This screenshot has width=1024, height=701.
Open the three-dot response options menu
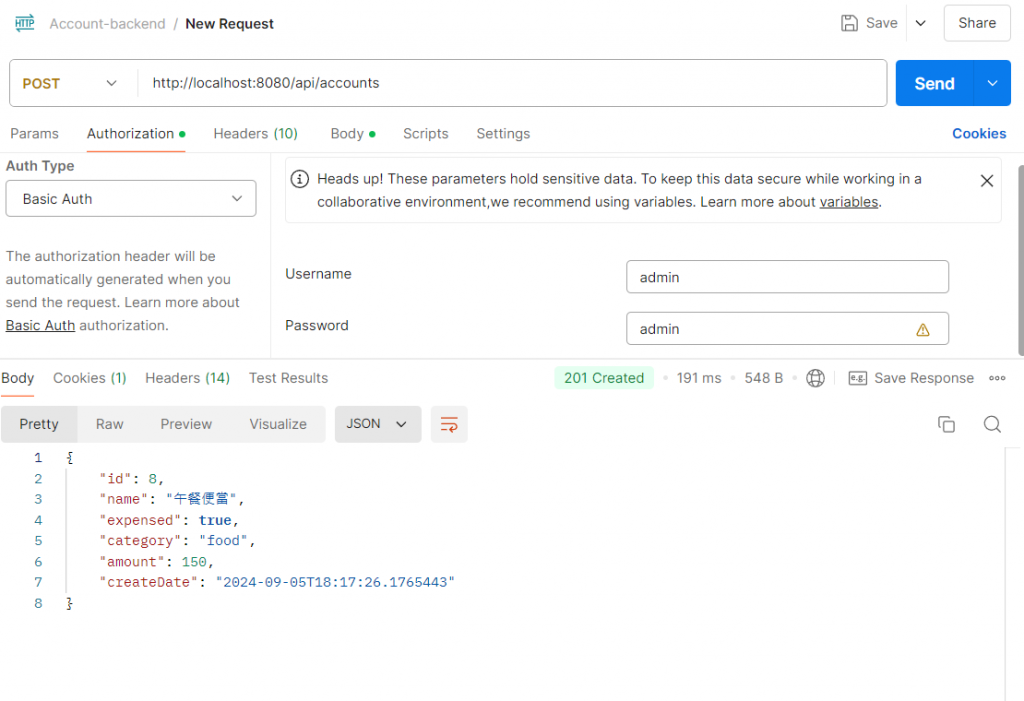997,378
